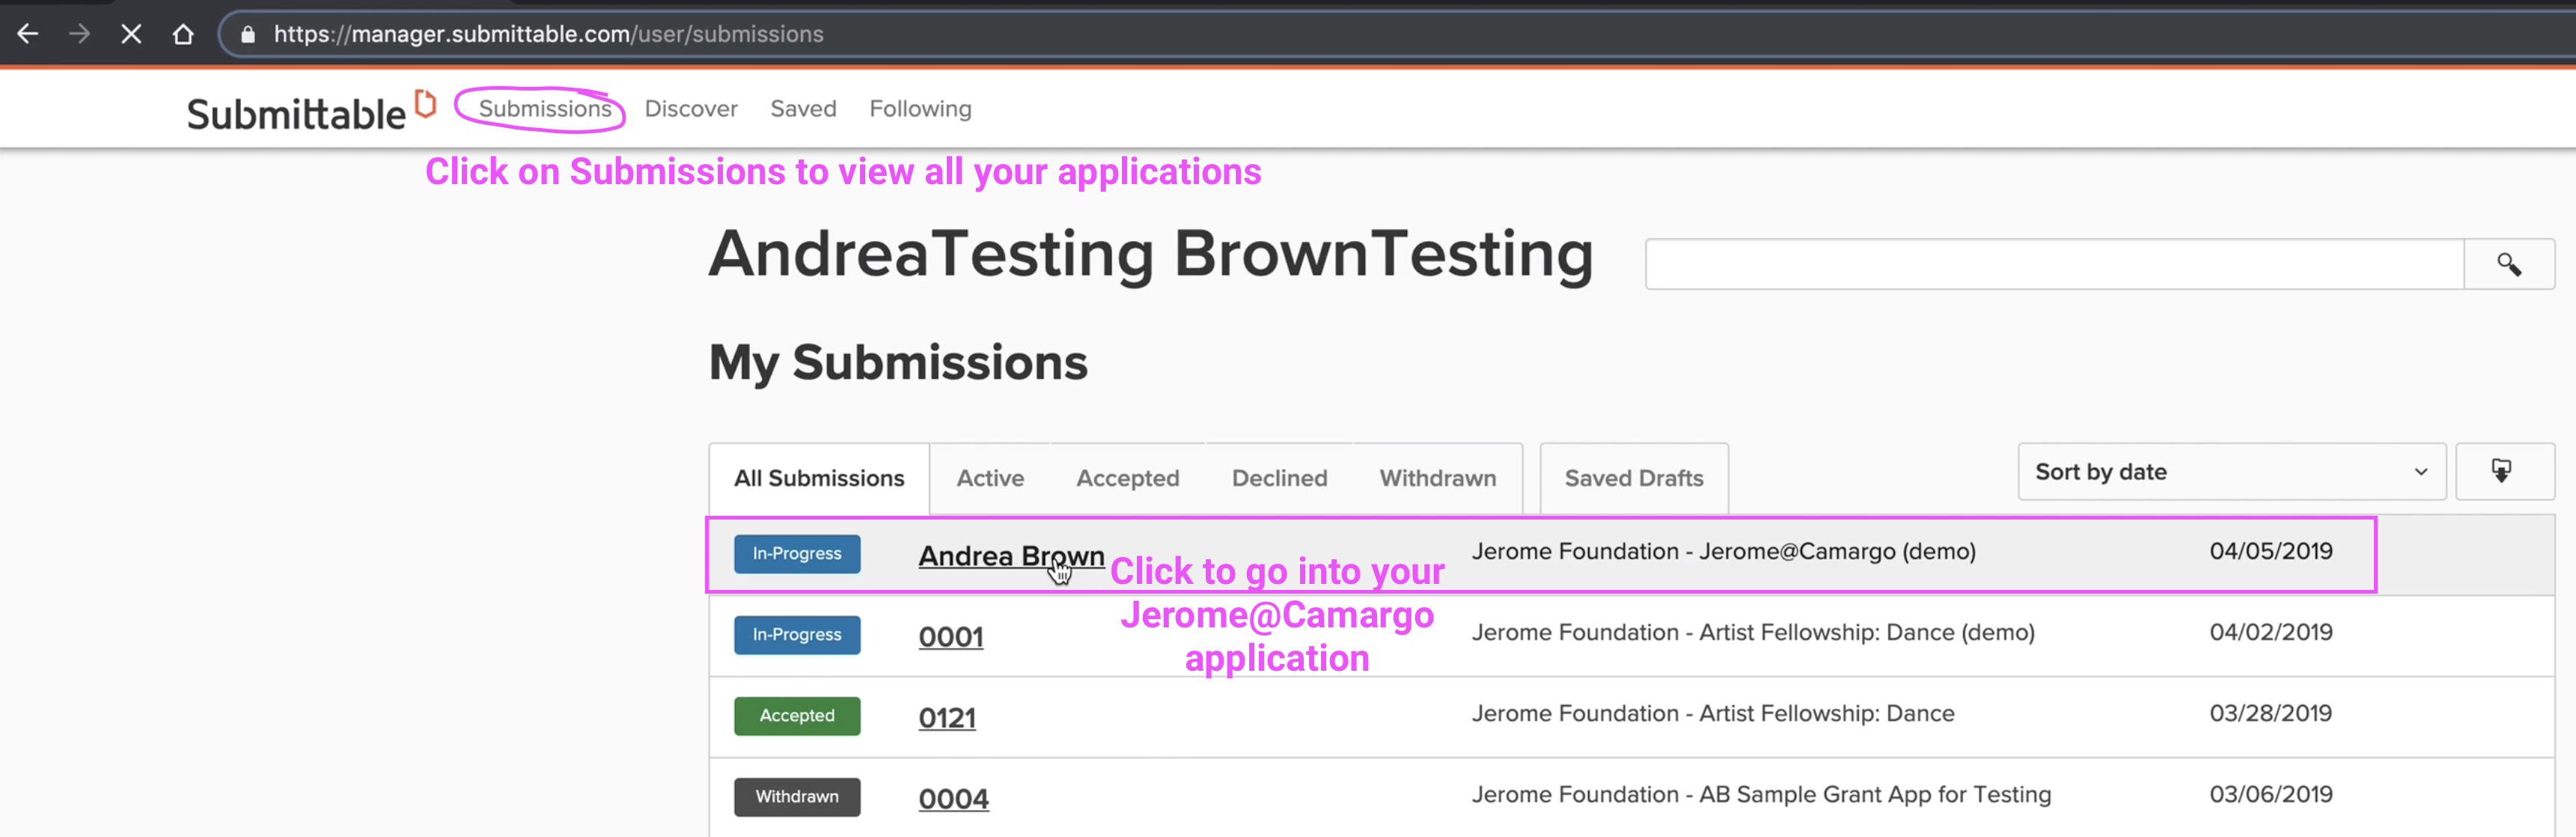Screen dimensions: 2576x837
Task: Focus the submissions search input field
Action: (2055, 264)
